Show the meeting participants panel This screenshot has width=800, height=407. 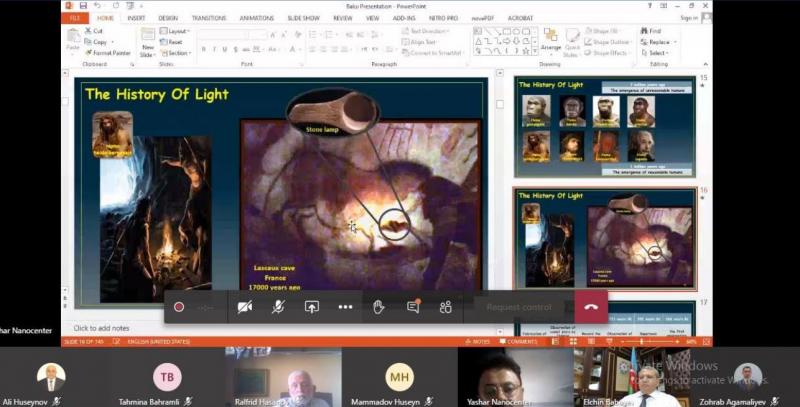point(445,307)
